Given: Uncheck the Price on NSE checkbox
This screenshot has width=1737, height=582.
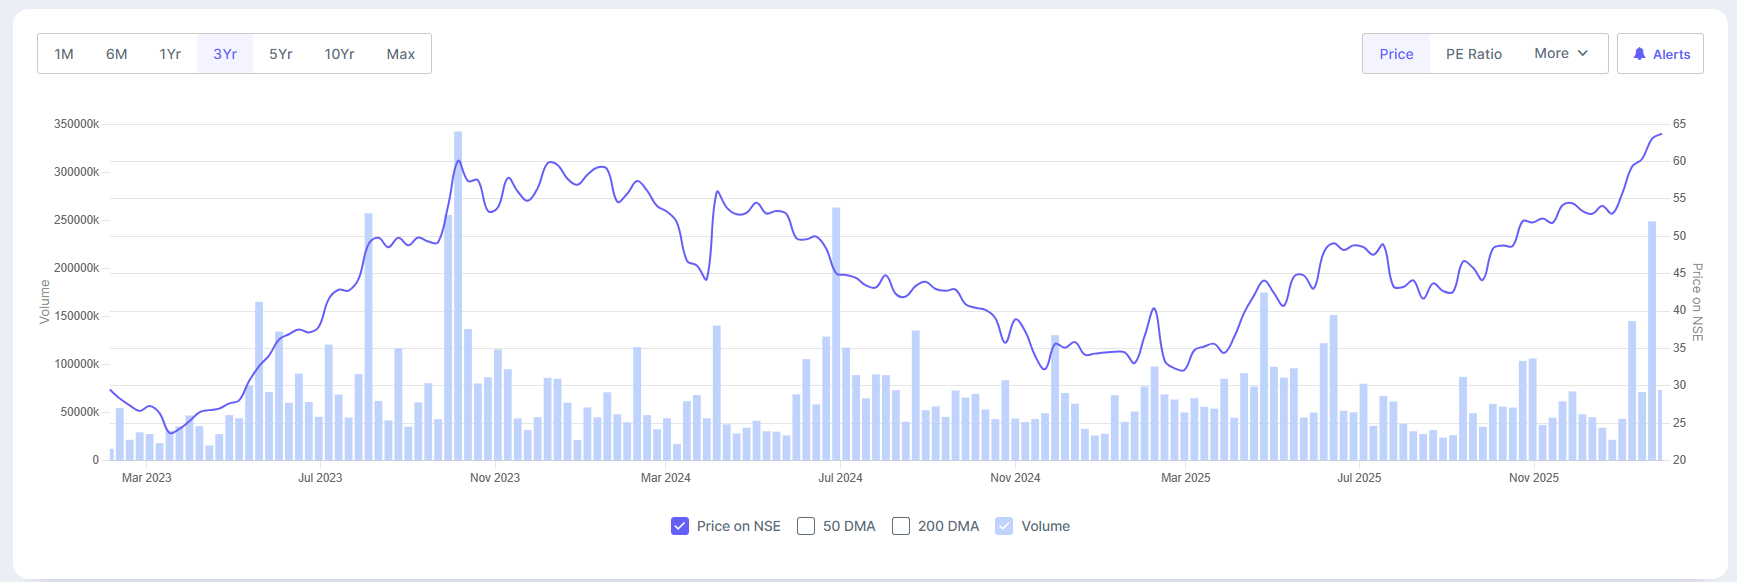Looking at the screenshot, I should tap(680, 526).
